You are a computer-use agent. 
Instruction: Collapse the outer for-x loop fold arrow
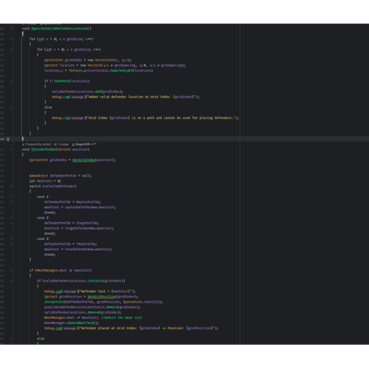[x=11, y=39]
